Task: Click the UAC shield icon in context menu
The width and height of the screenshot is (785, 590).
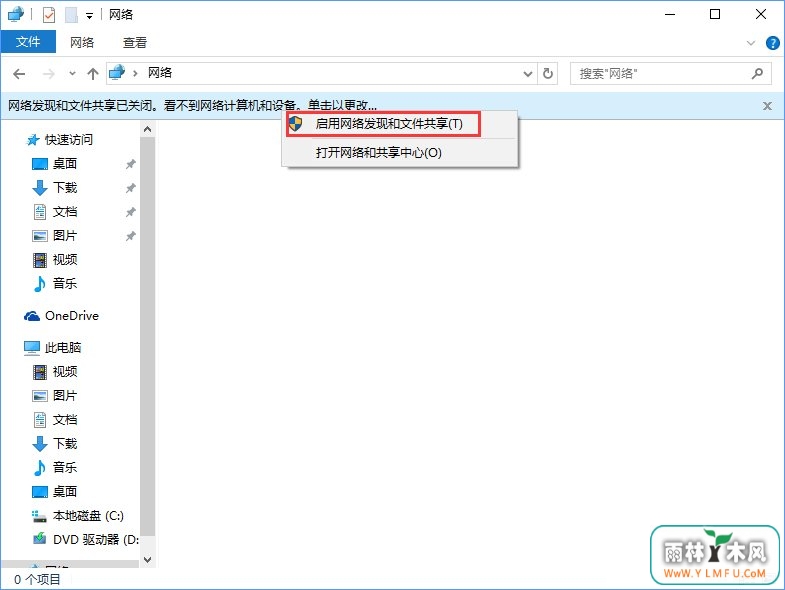Action: point(295,124)
